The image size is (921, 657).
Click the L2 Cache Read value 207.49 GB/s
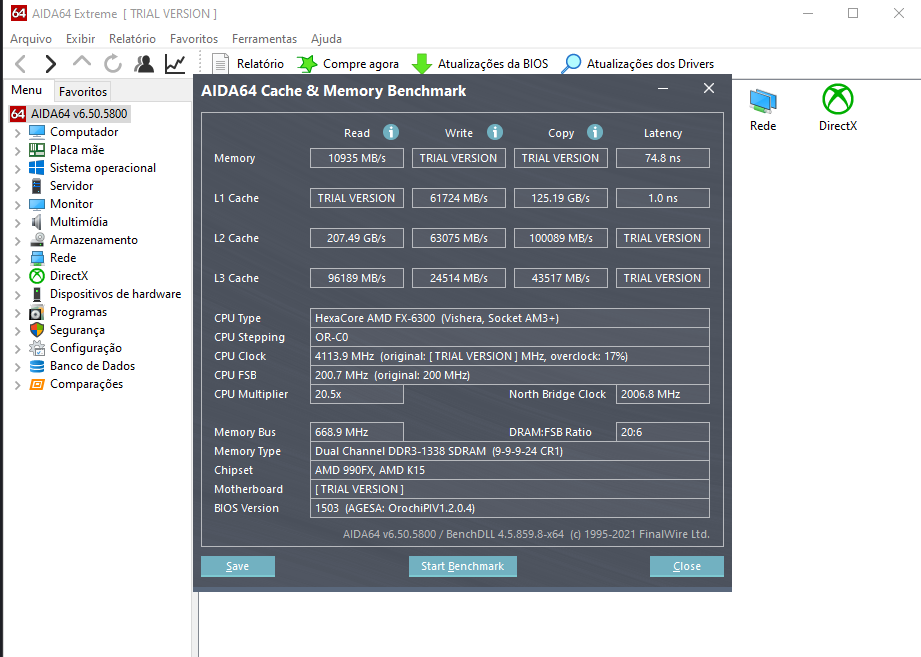(x=357, y=238)
